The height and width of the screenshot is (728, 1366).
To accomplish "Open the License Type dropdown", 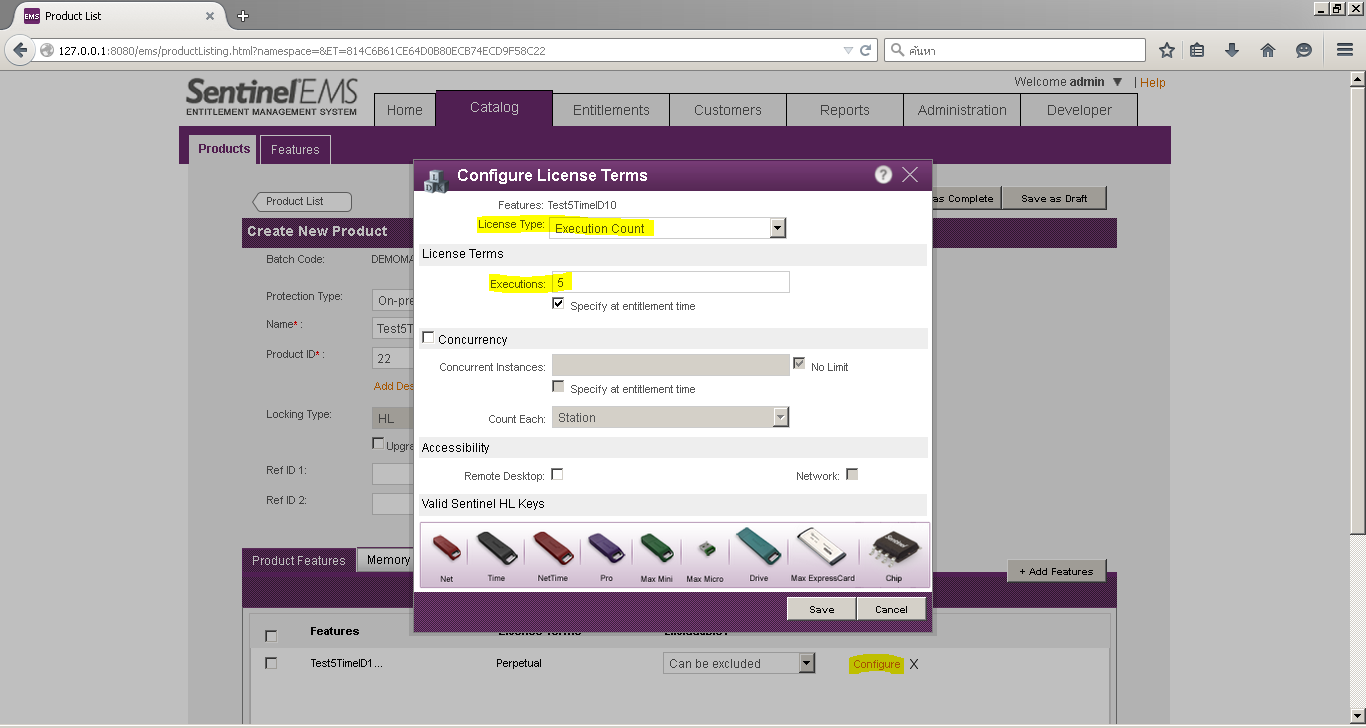I will (x=778, y=228).
